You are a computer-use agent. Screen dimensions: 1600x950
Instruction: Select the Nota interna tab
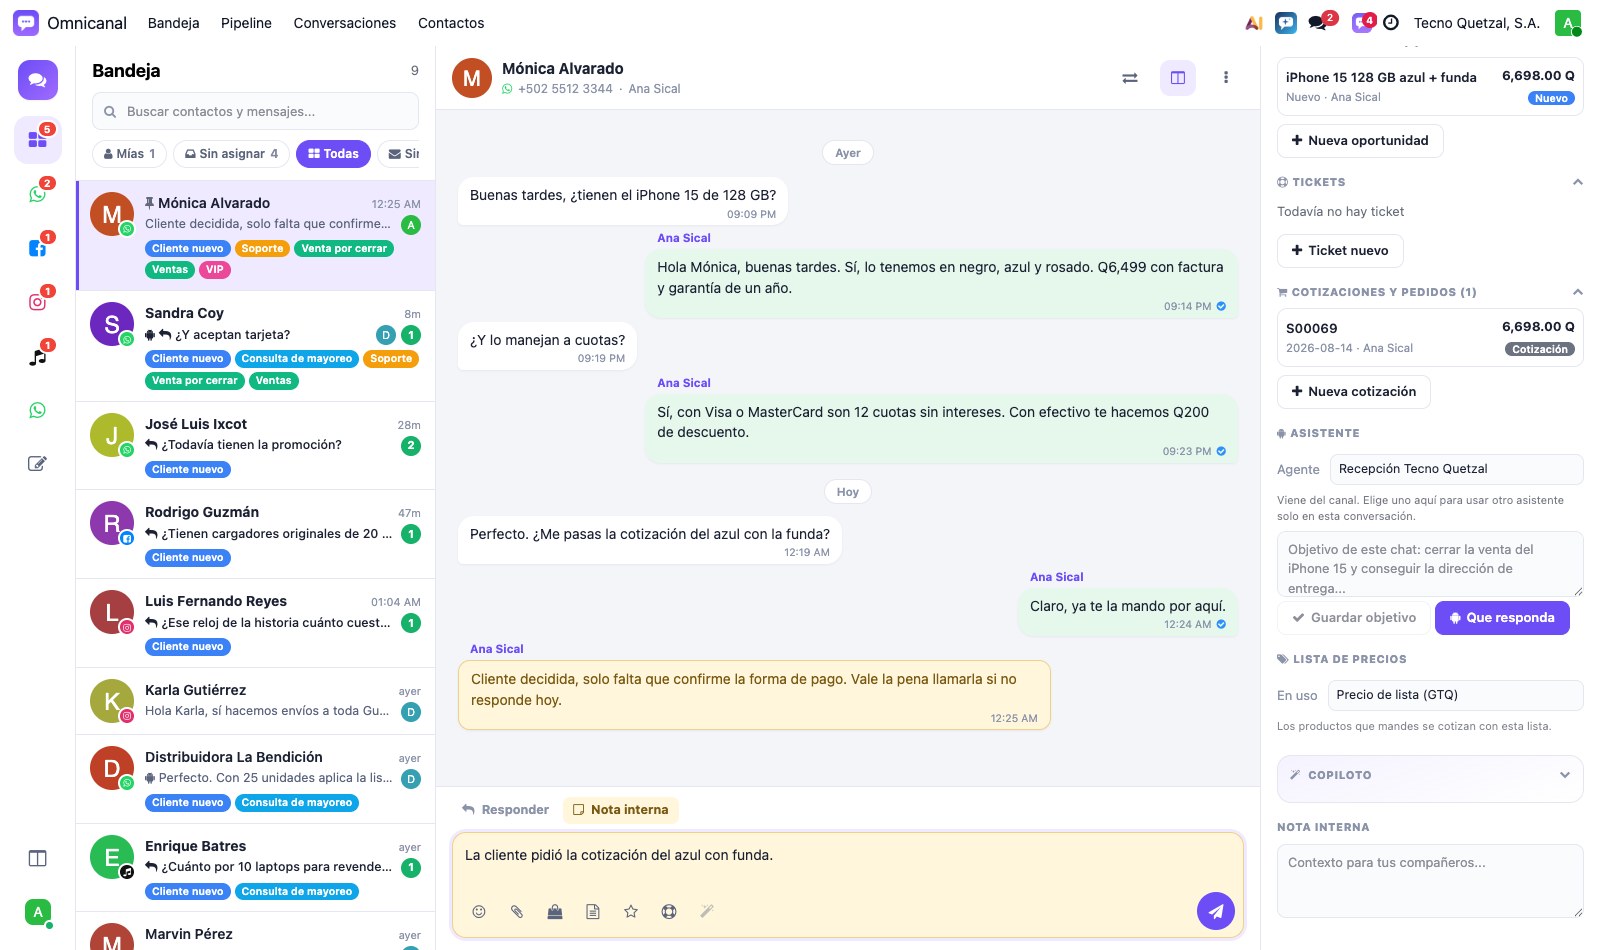click(621, 810)
